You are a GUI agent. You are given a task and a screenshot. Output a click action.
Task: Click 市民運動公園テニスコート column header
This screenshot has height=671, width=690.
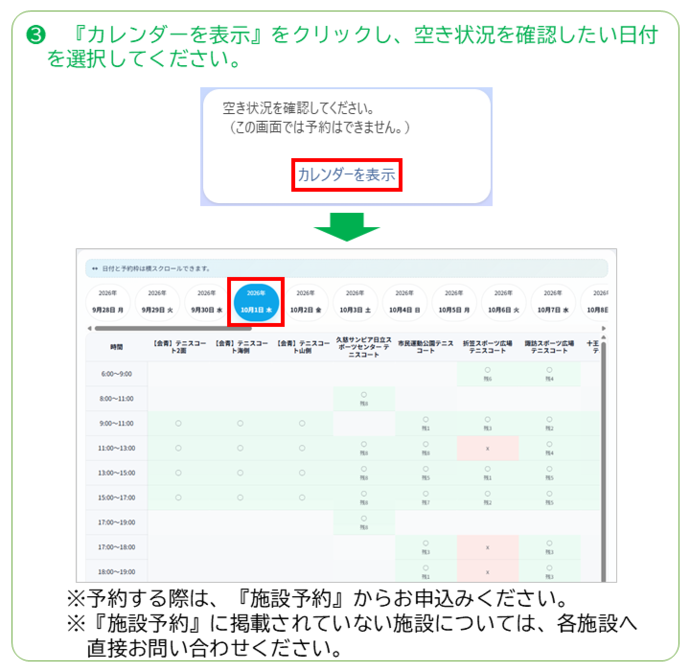tap(426, 347)
